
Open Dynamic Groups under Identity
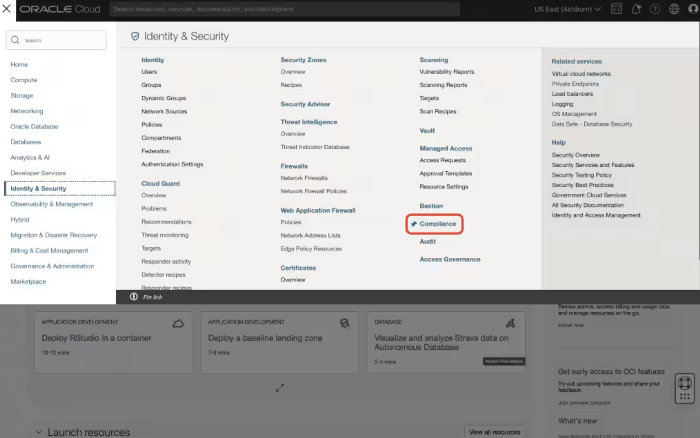coord(164,98)
